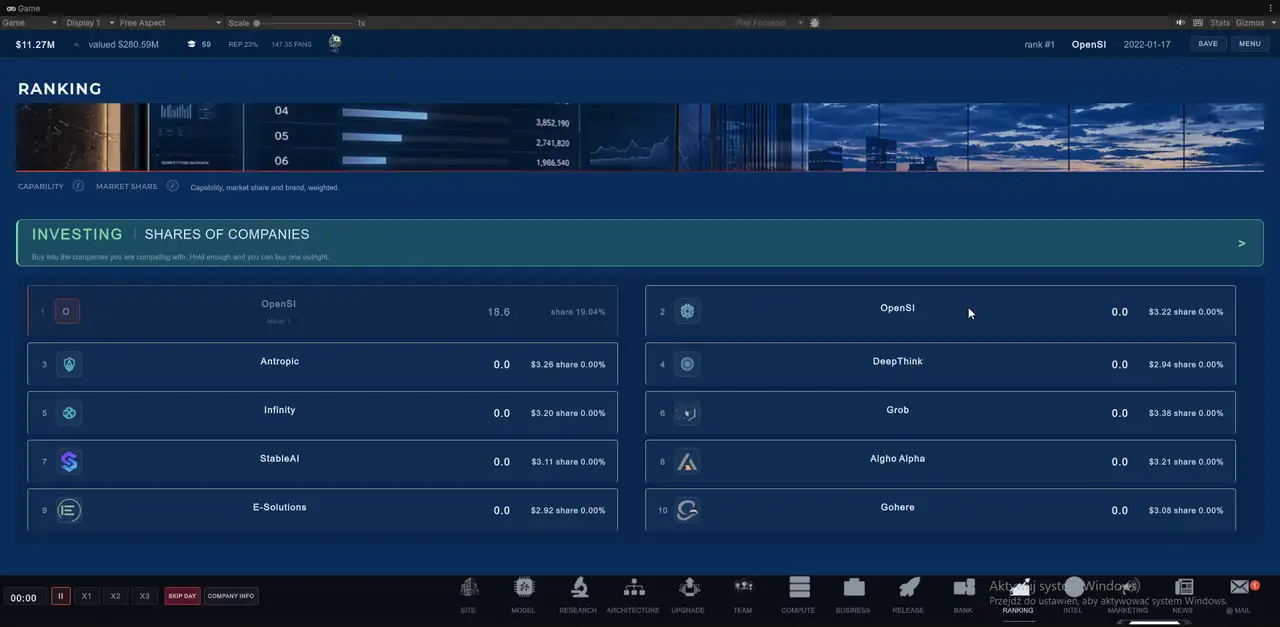Select the Antropic company row name
Viewport: 1280px width, 627px height.
(279, 361)
